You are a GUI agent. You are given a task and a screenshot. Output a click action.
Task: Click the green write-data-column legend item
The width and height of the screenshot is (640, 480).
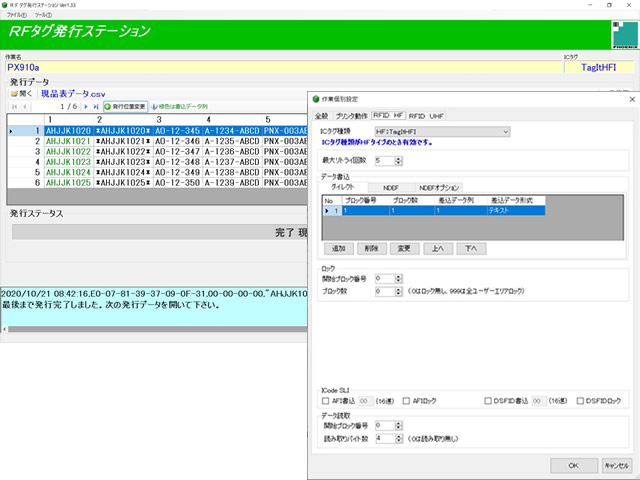coord(180,107)
